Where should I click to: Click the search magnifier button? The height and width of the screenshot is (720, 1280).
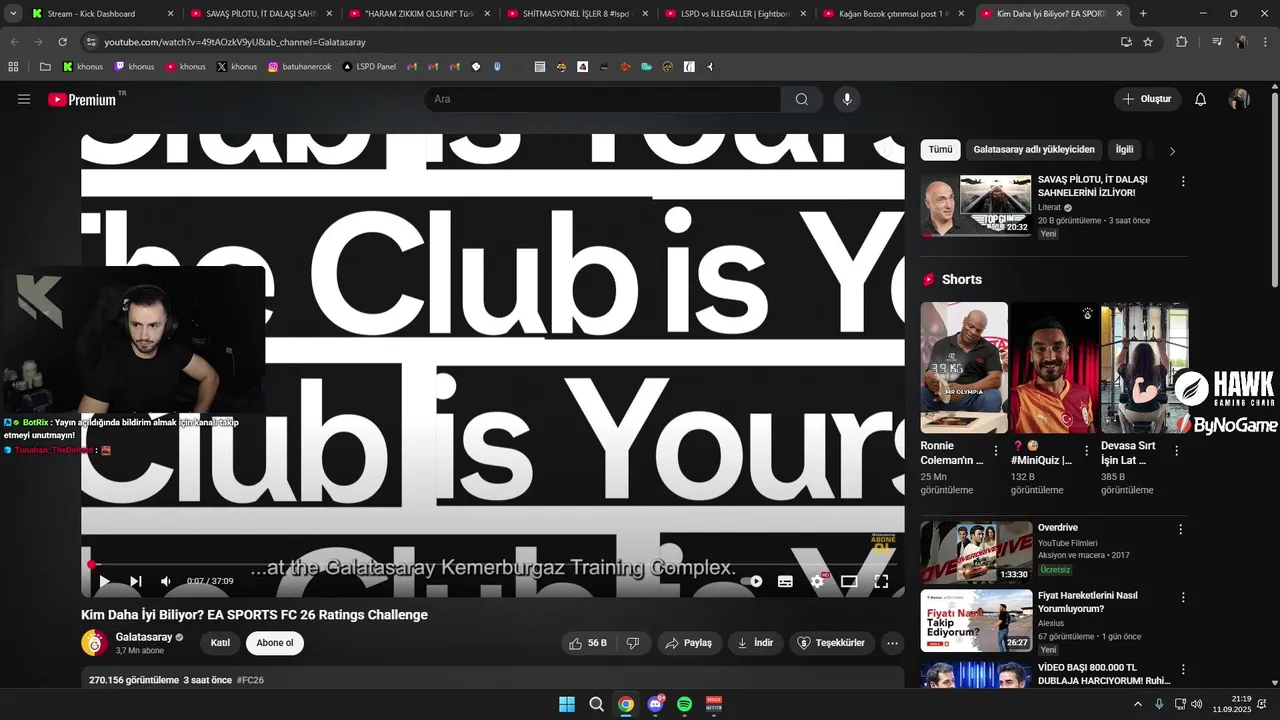[x=802, y=99]
